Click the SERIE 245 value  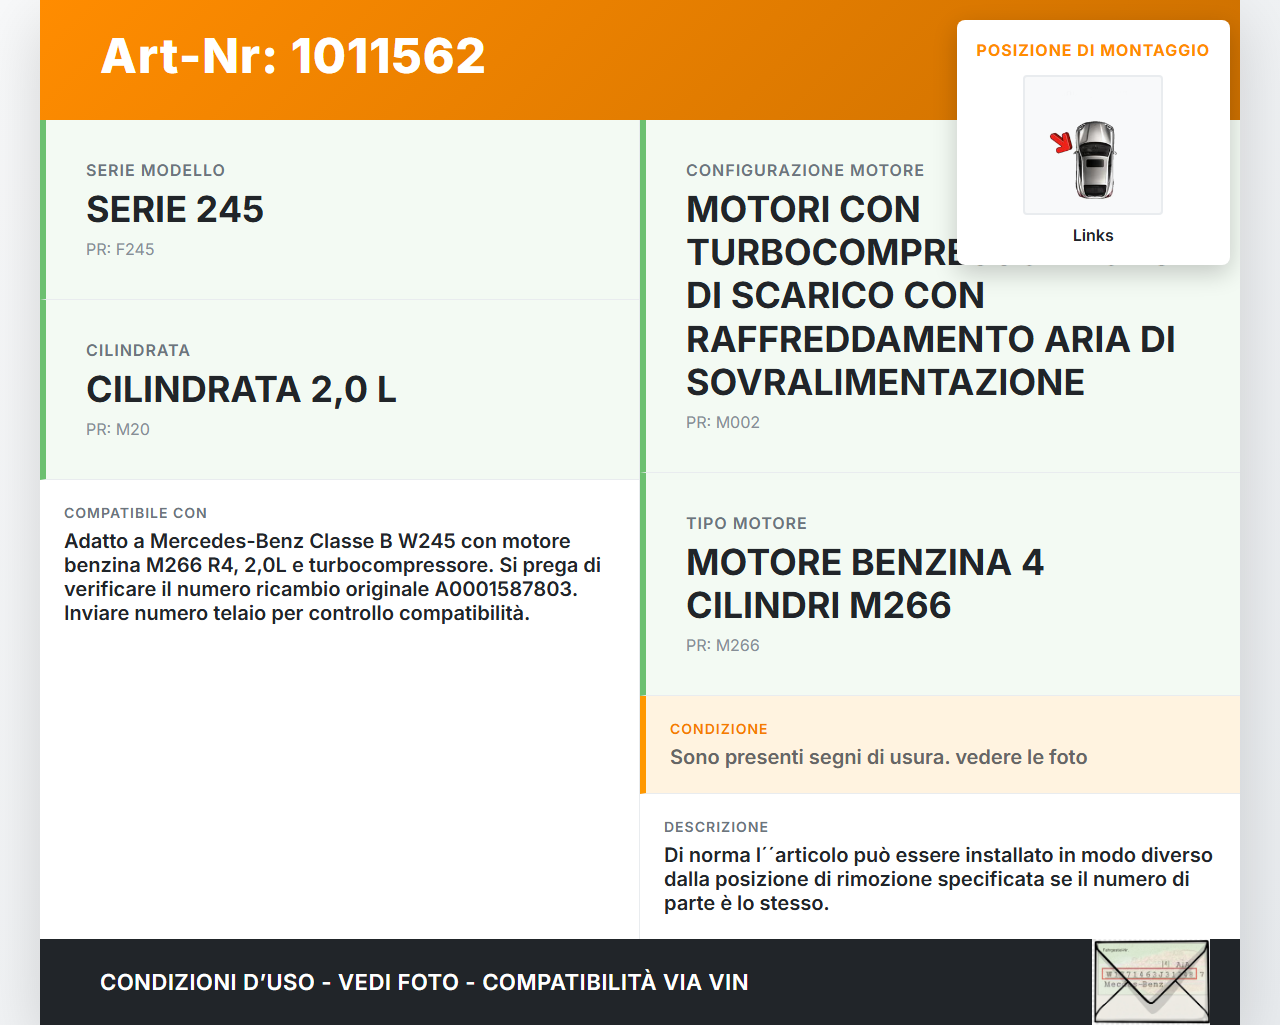coord(175,210)
